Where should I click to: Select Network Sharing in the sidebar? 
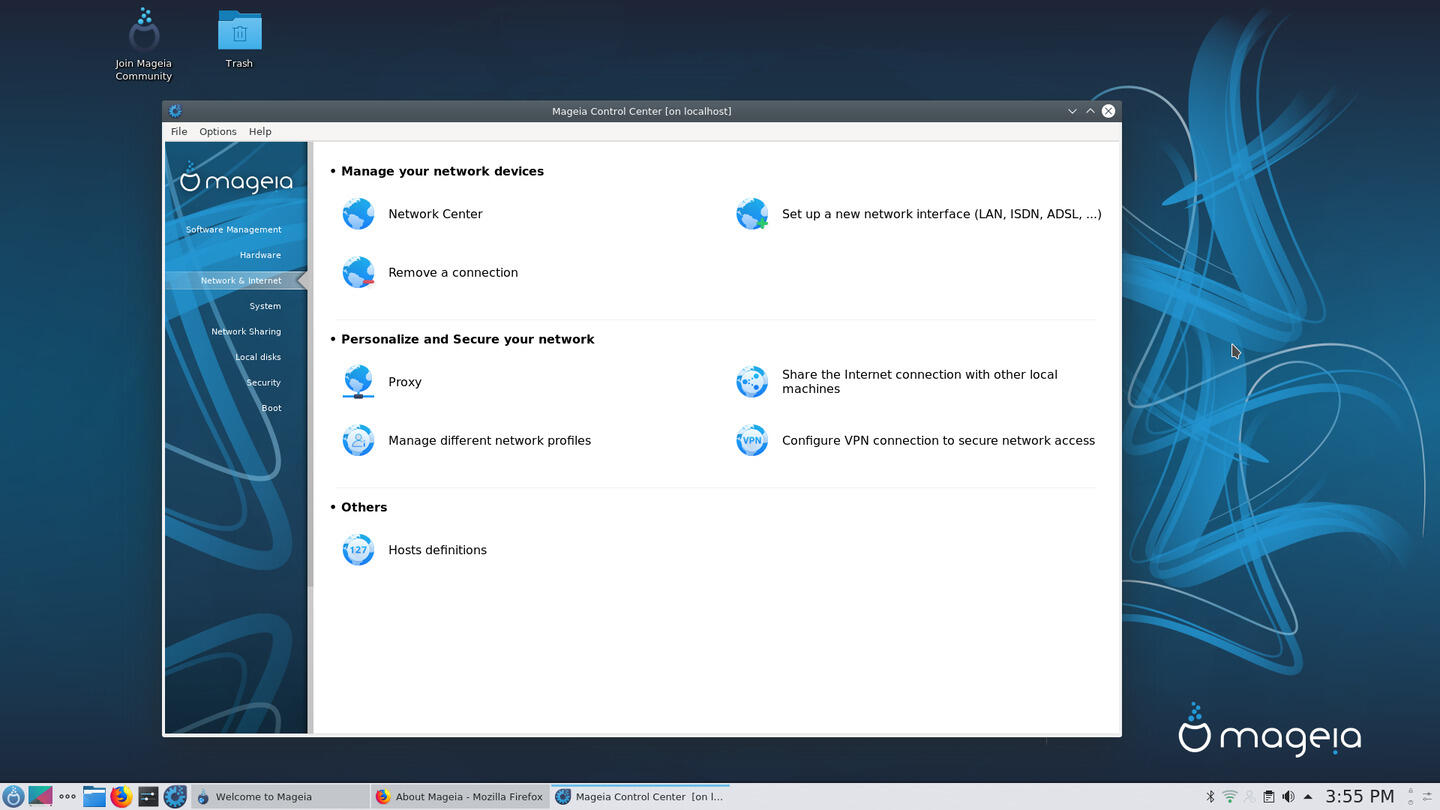click(246, 332)
